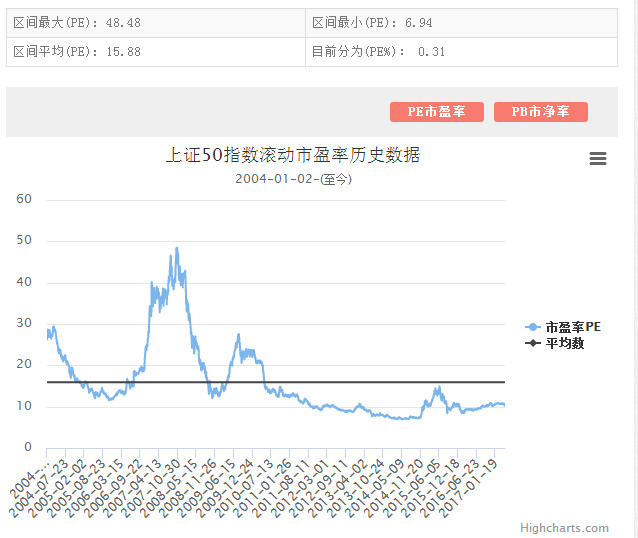Click x-axis date label 2017-01-19
Viewport: 638px width, 538px height.
pyautogui.click(x=469, y=488)
